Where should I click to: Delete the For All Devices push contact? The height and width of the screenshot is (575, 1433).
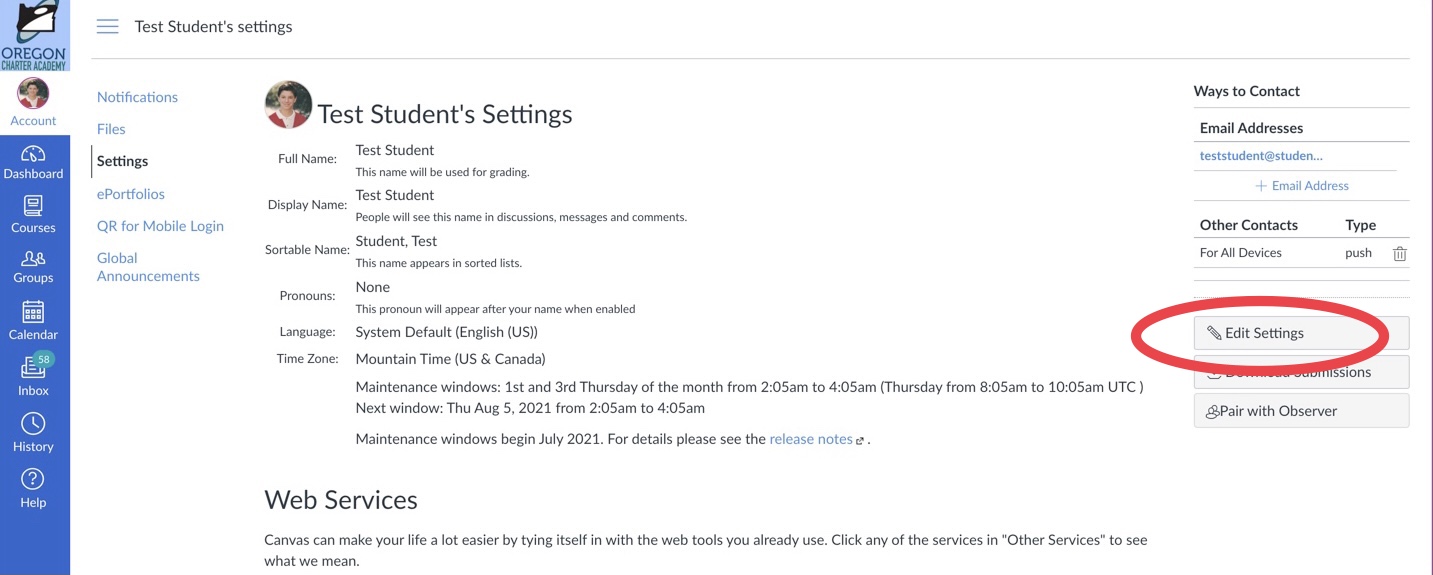point(1400,254)
